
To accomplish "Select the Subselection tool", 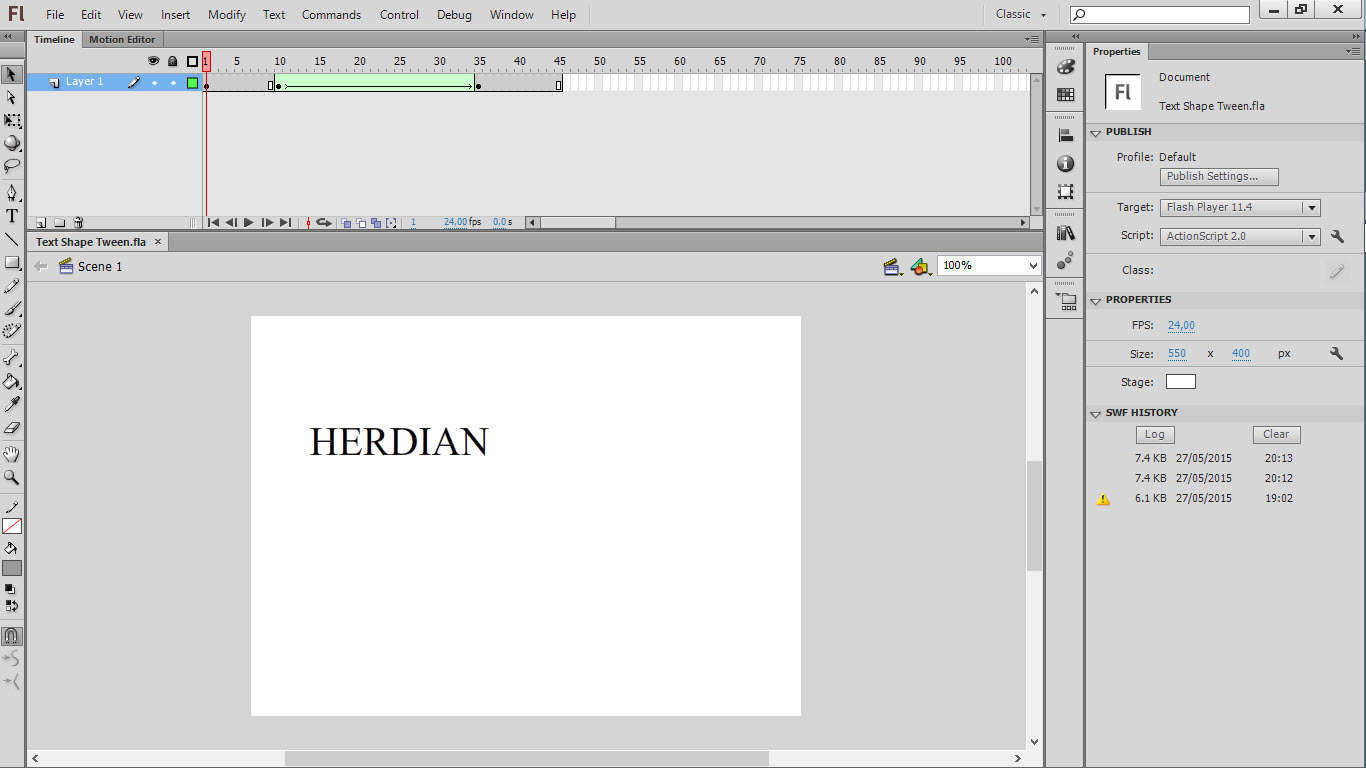I will (x=12, y=97).
